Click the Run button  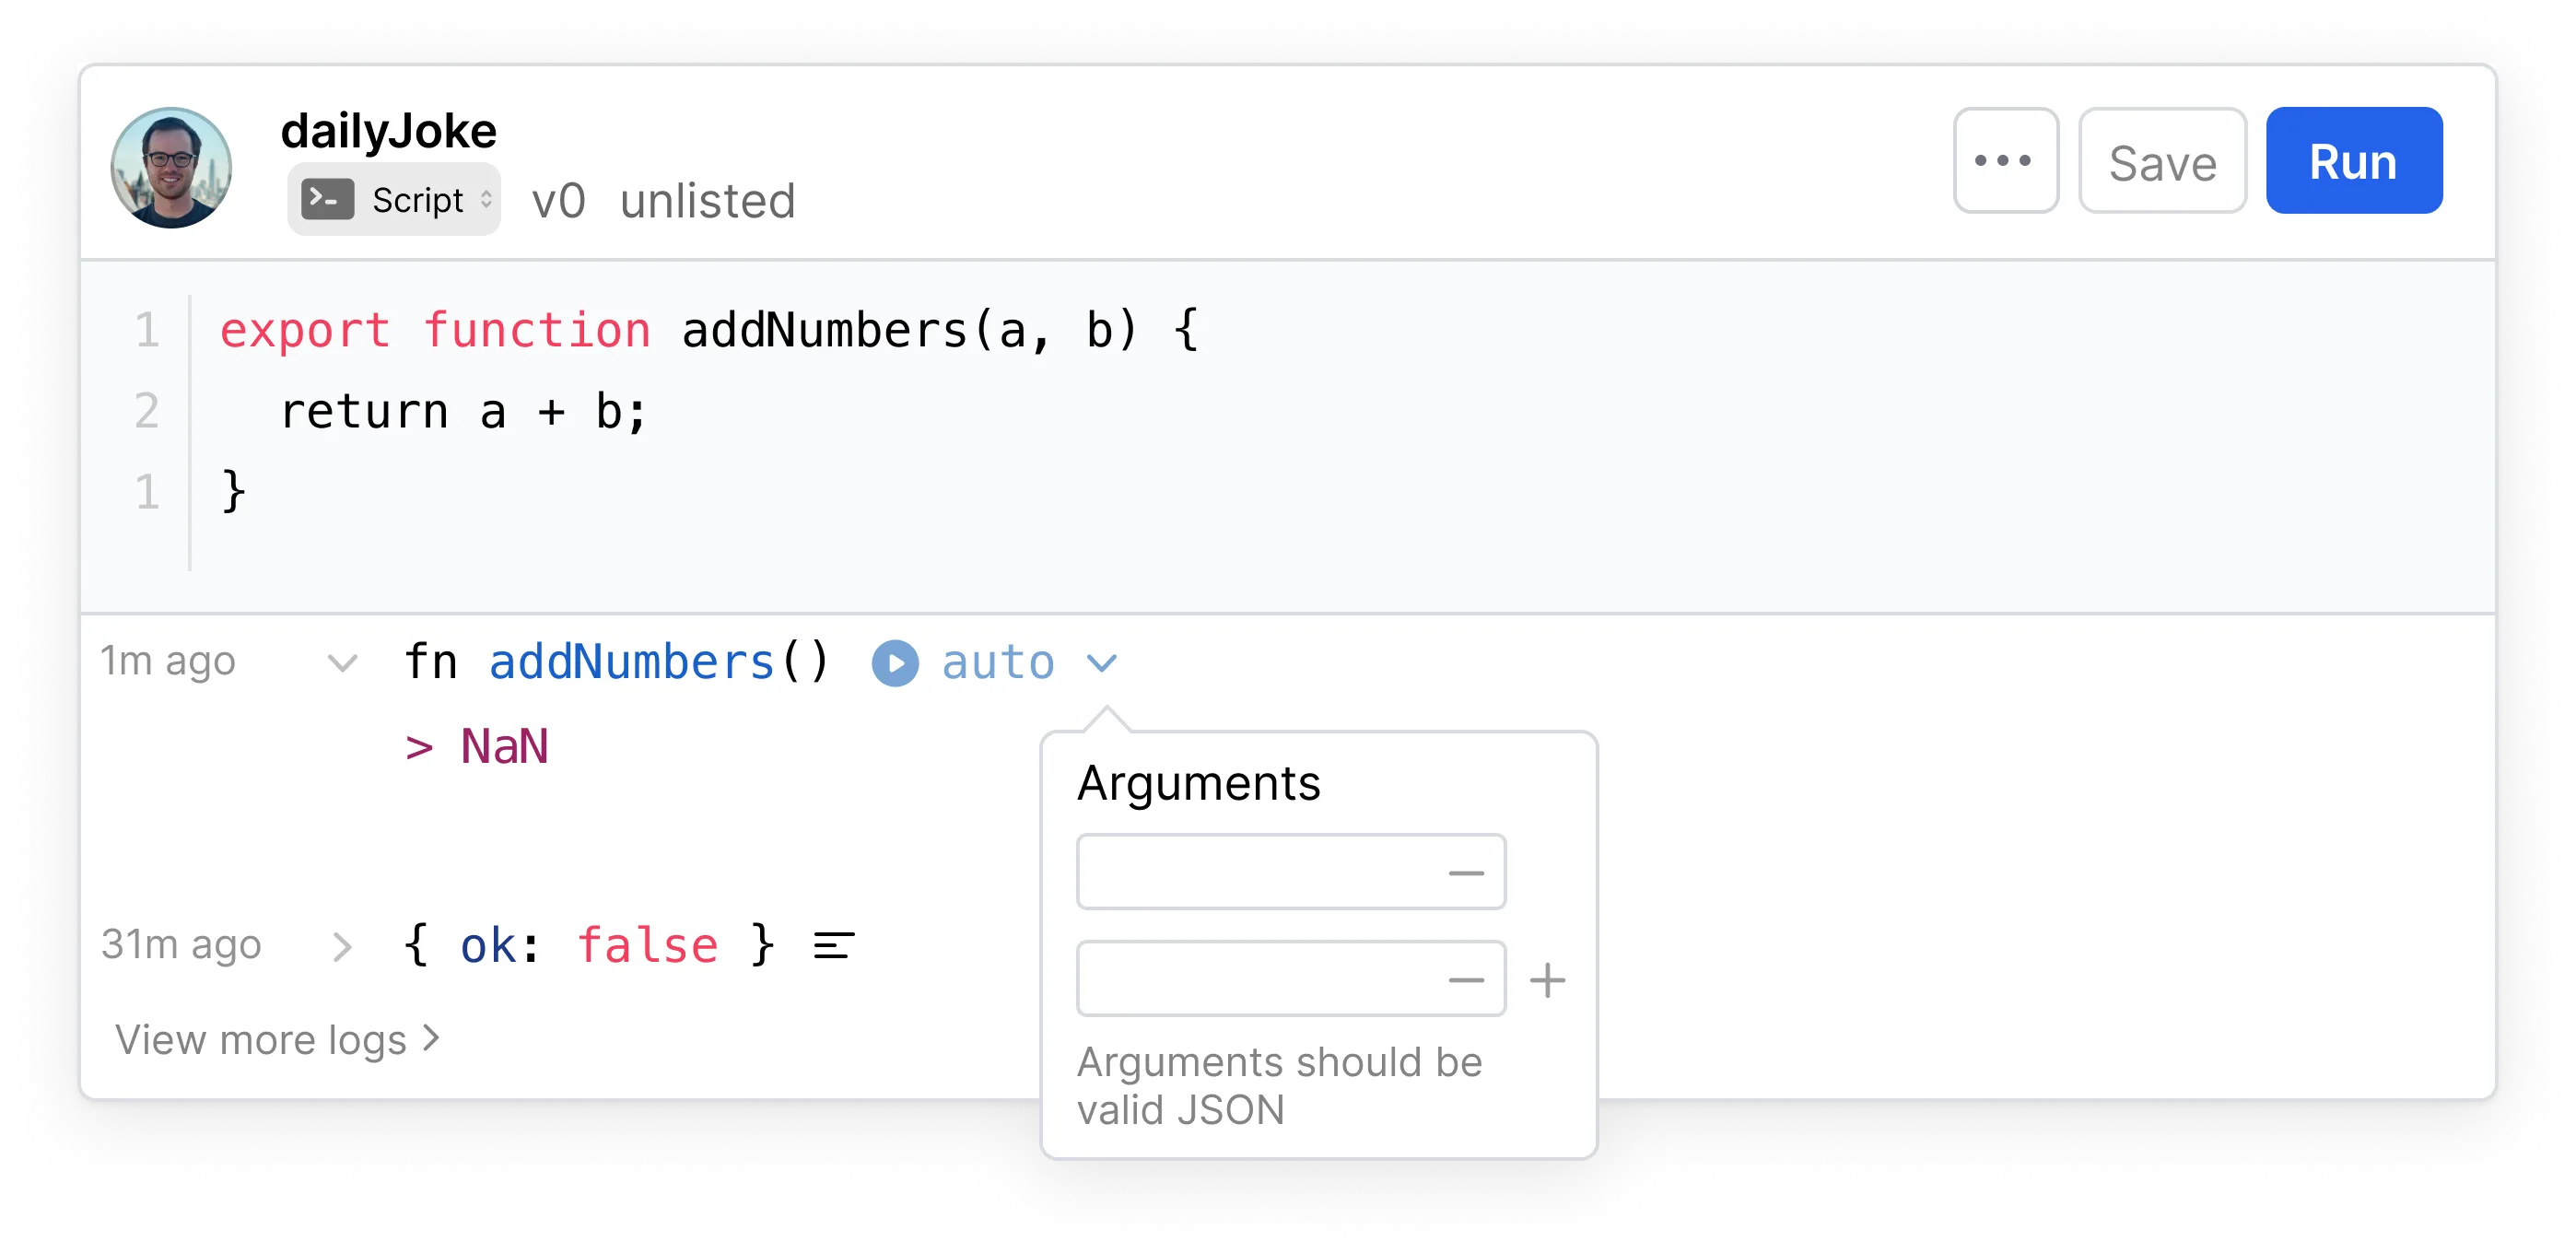click(2353, 160)
